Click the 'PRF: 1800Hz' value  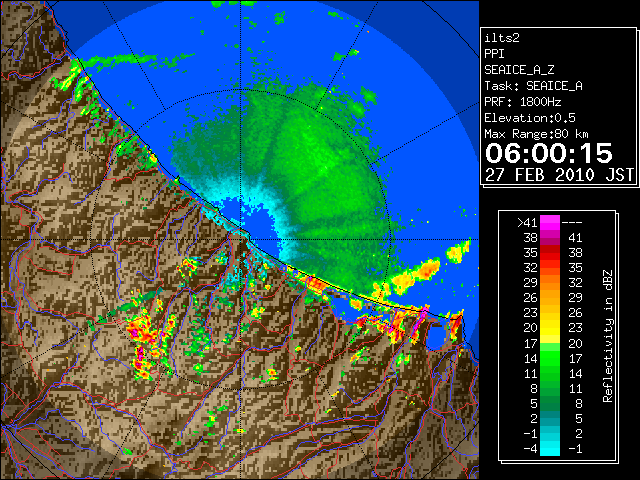[x=523, y=102]
